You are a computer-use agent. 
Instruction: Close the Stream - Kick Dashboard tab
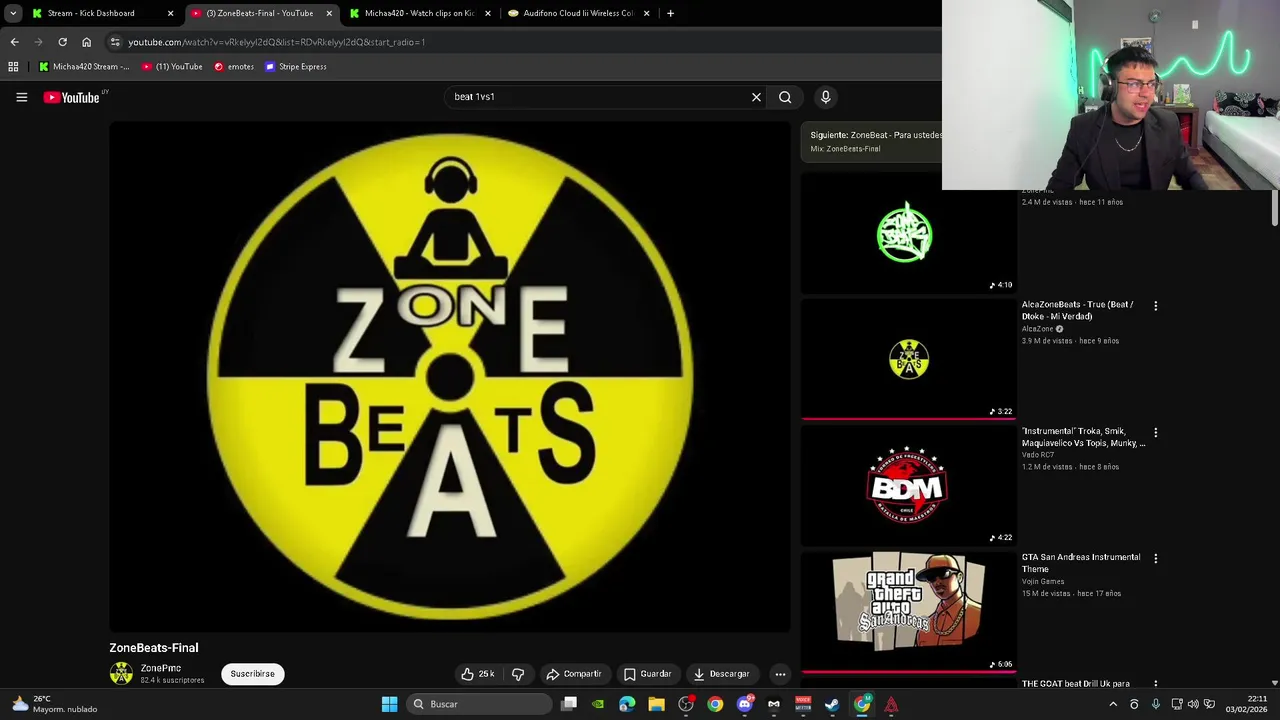[x=170, y=13]
